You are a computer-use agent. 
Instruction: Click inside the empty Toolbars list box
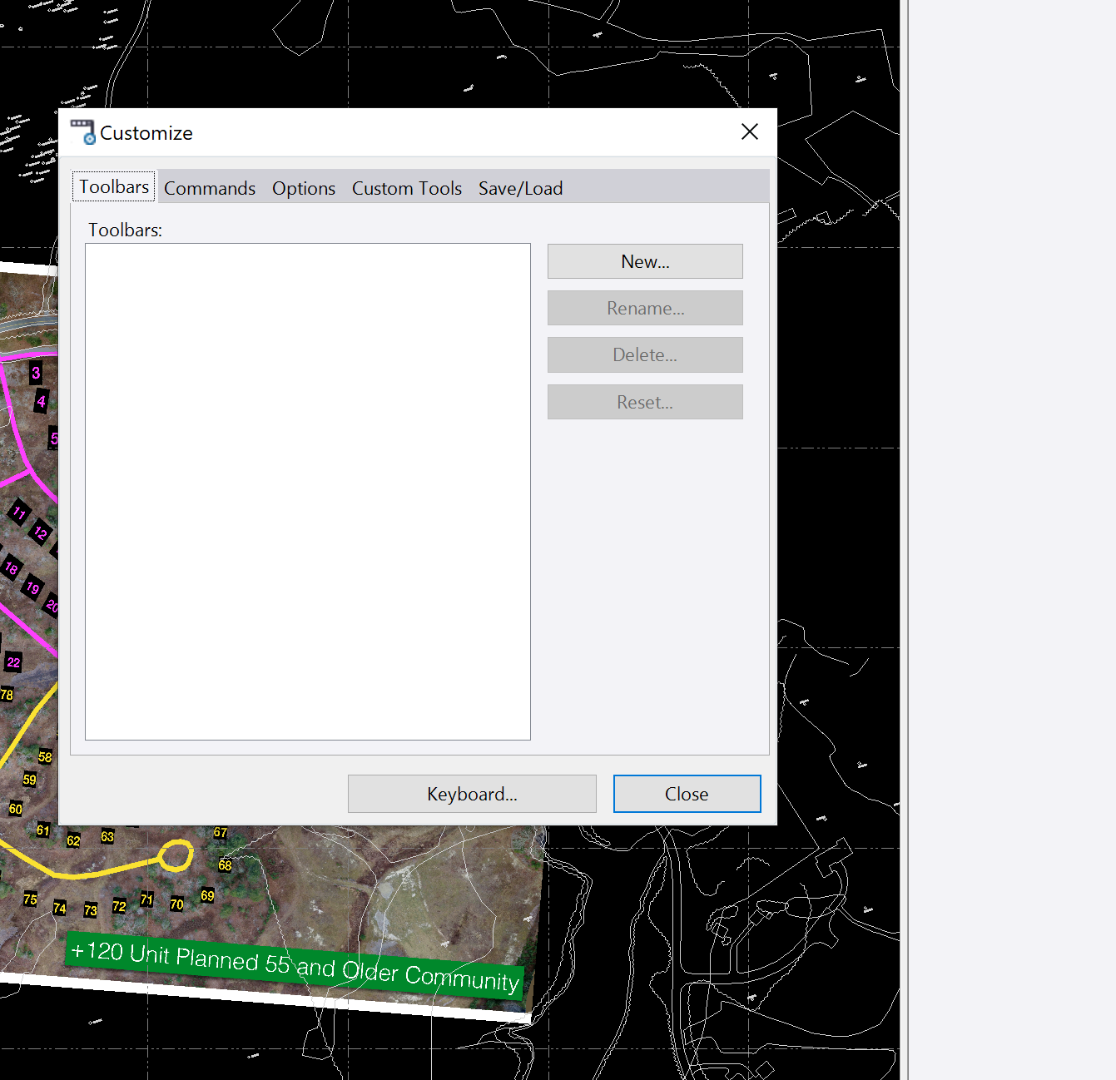307,491
